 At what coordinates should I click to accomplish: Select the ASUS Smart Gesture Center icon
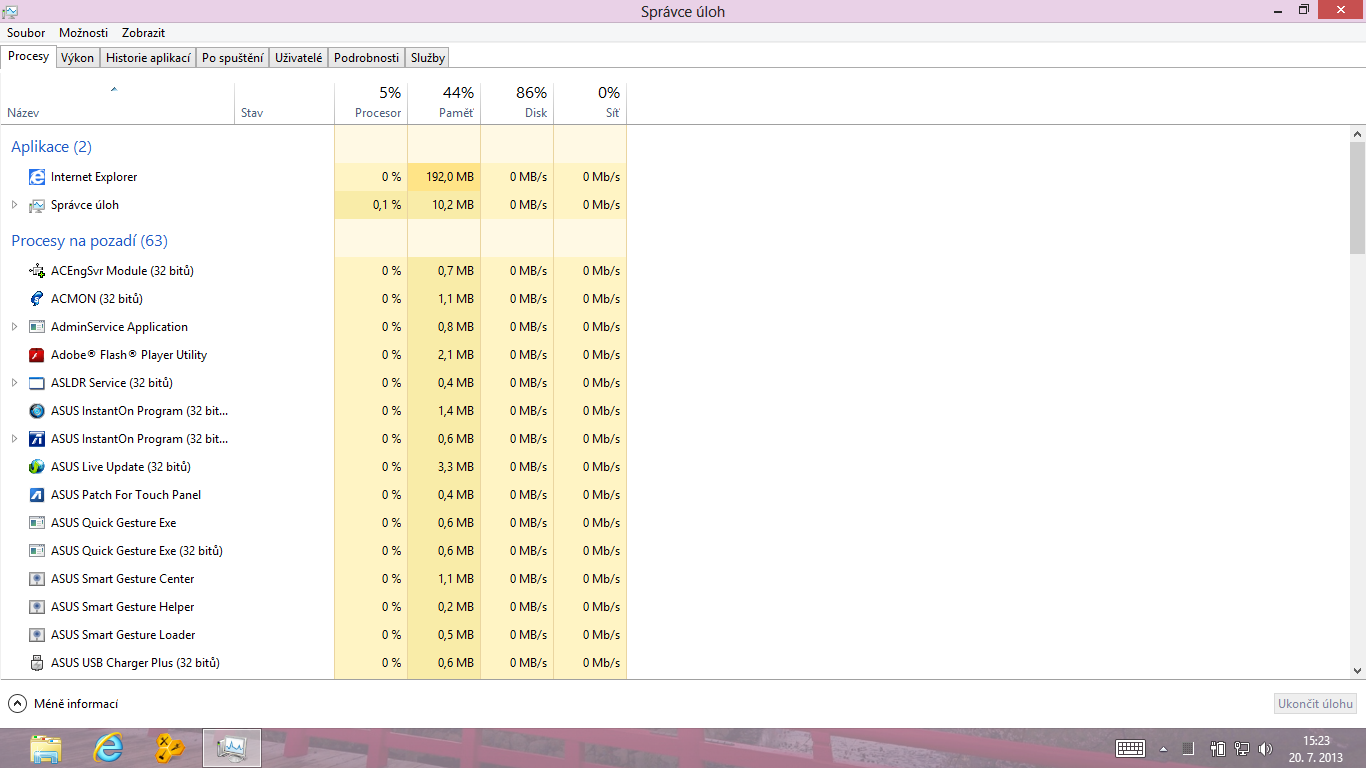[x=37, y=579]
